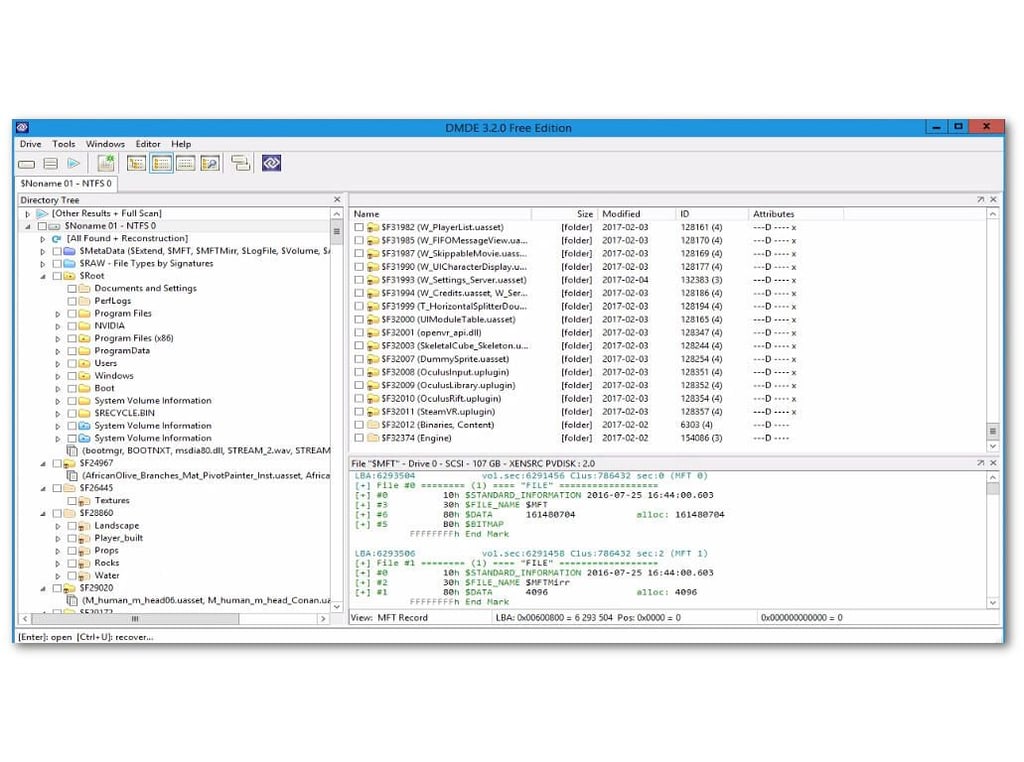Click the select drive toolbar icon
The width and height of the screenshot is (1024, 762).
coord(27,164)
